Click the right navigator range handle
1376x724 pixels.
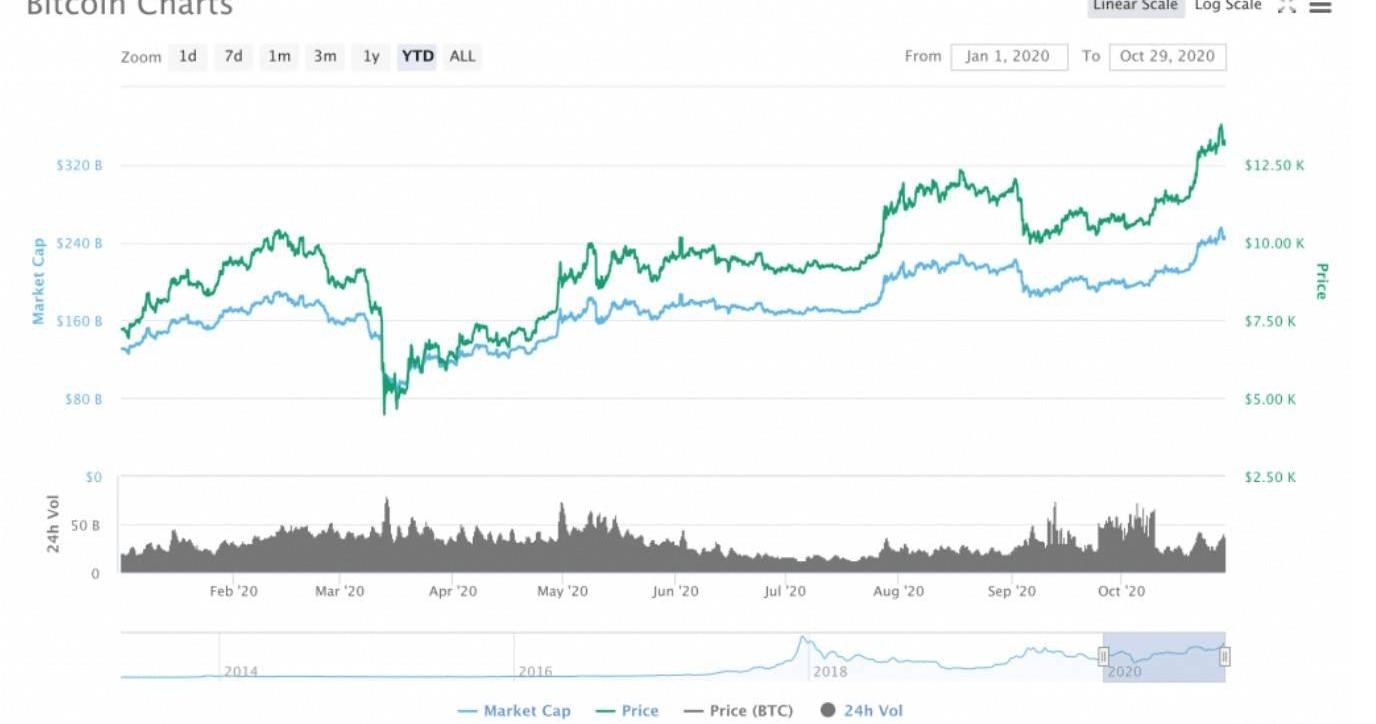(1225, 656)
